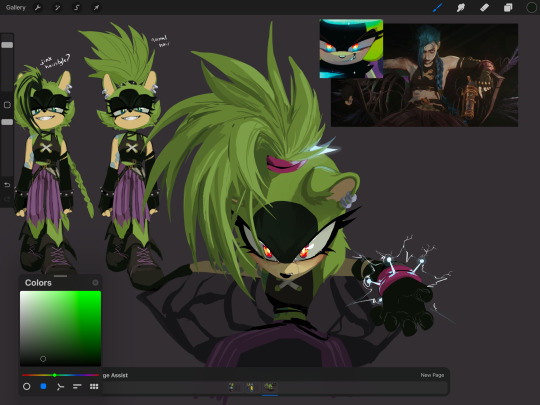The image size is (540, 405).
Task: Select the Smudge tool
Action: click(x=461, y=8)
